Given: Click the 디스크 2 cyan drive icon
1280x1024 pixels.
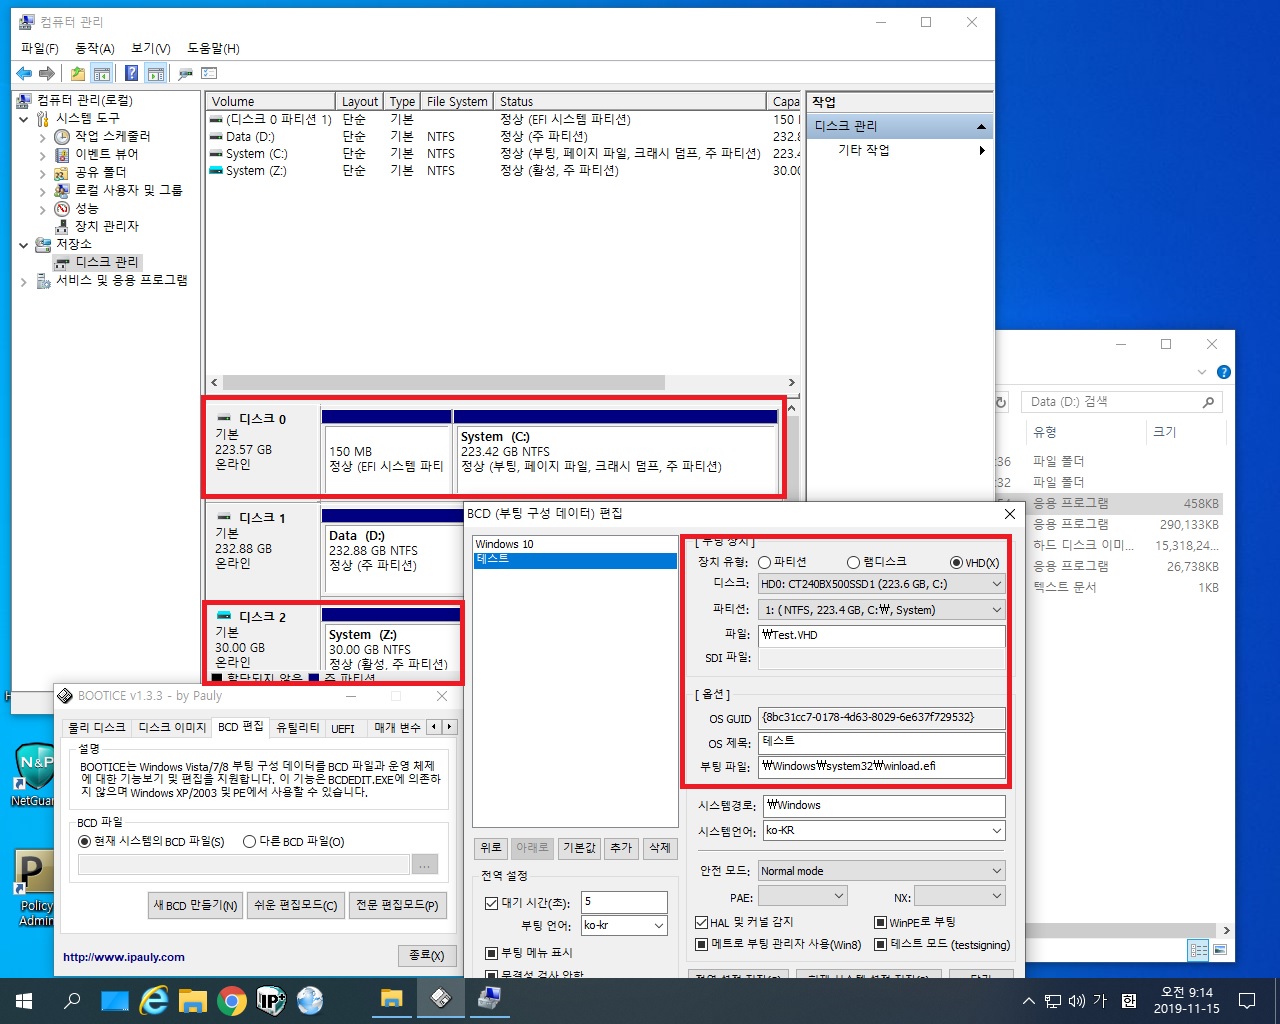Looking at the screenshot, I should 224,616.
